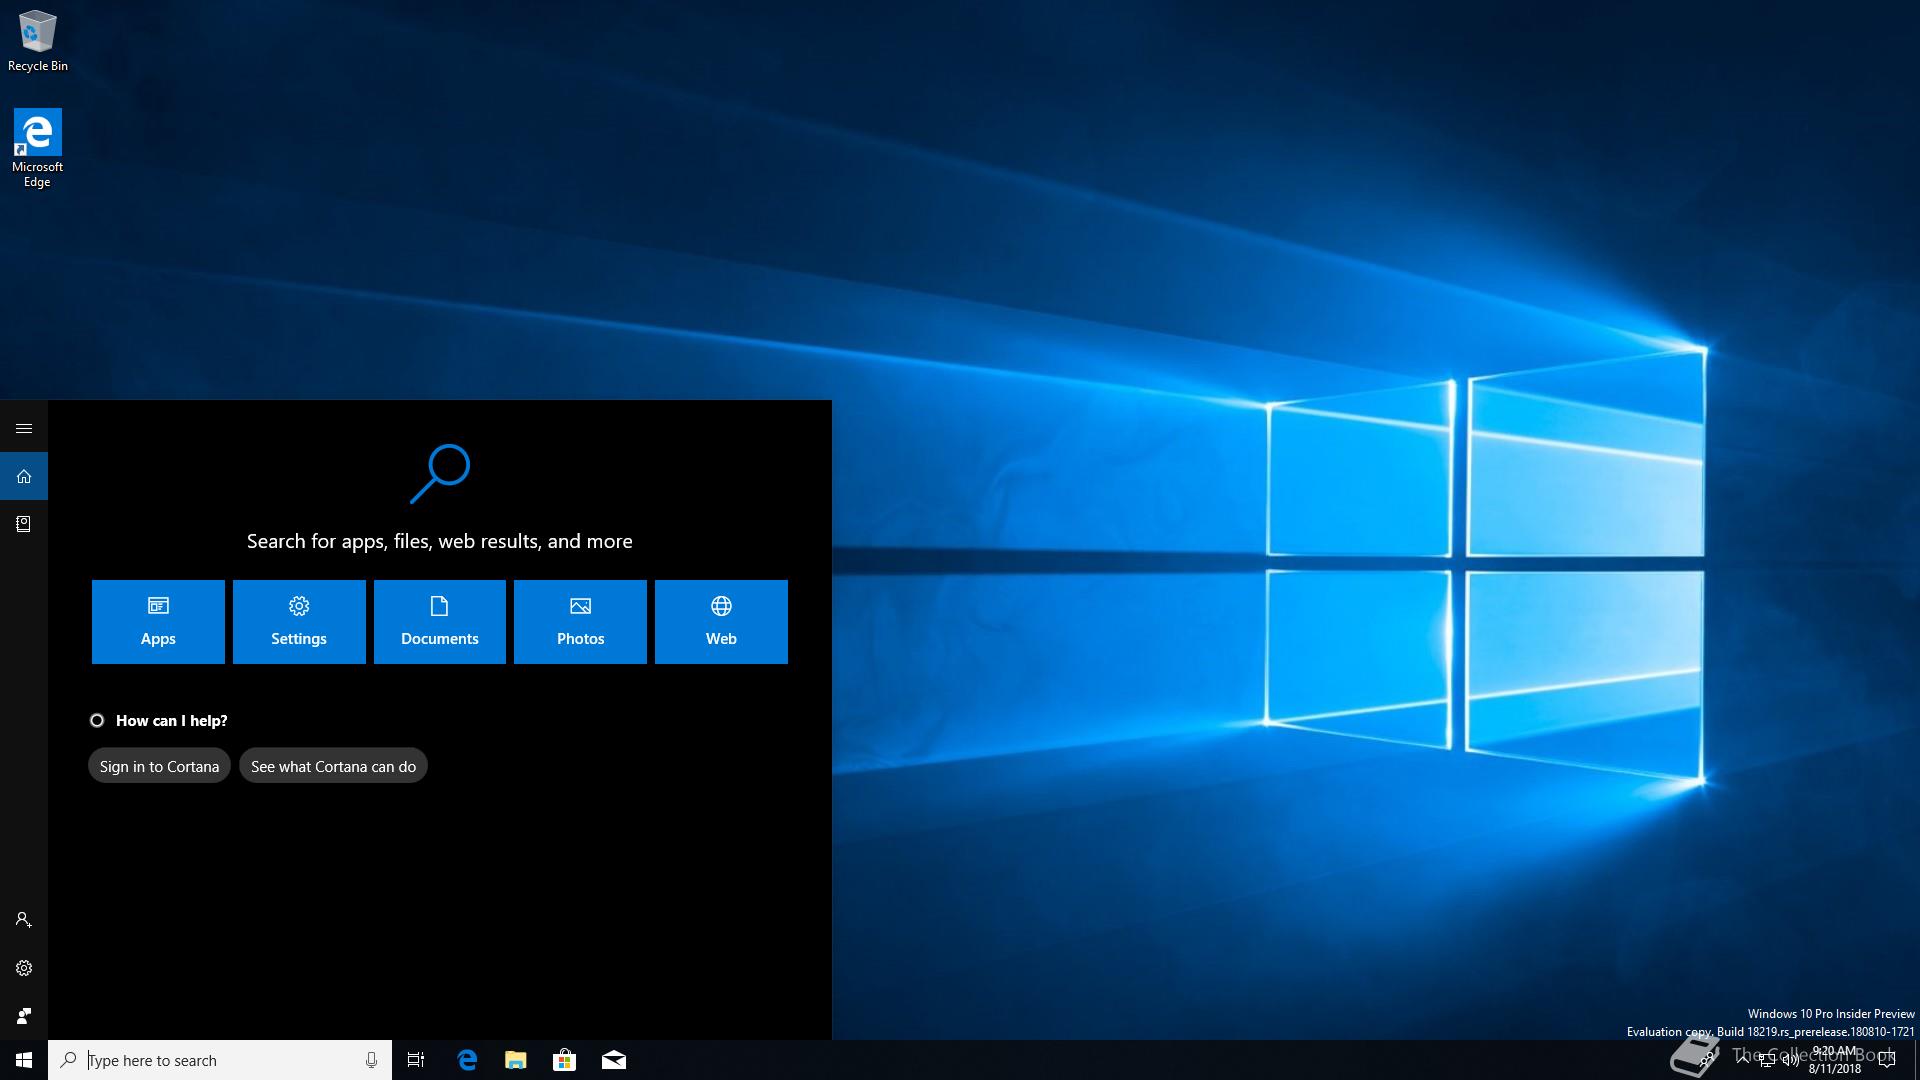This screenshot has height=1080, width=1920.
Task: Click Sign in to Cortana
Action: pos(159,766)
